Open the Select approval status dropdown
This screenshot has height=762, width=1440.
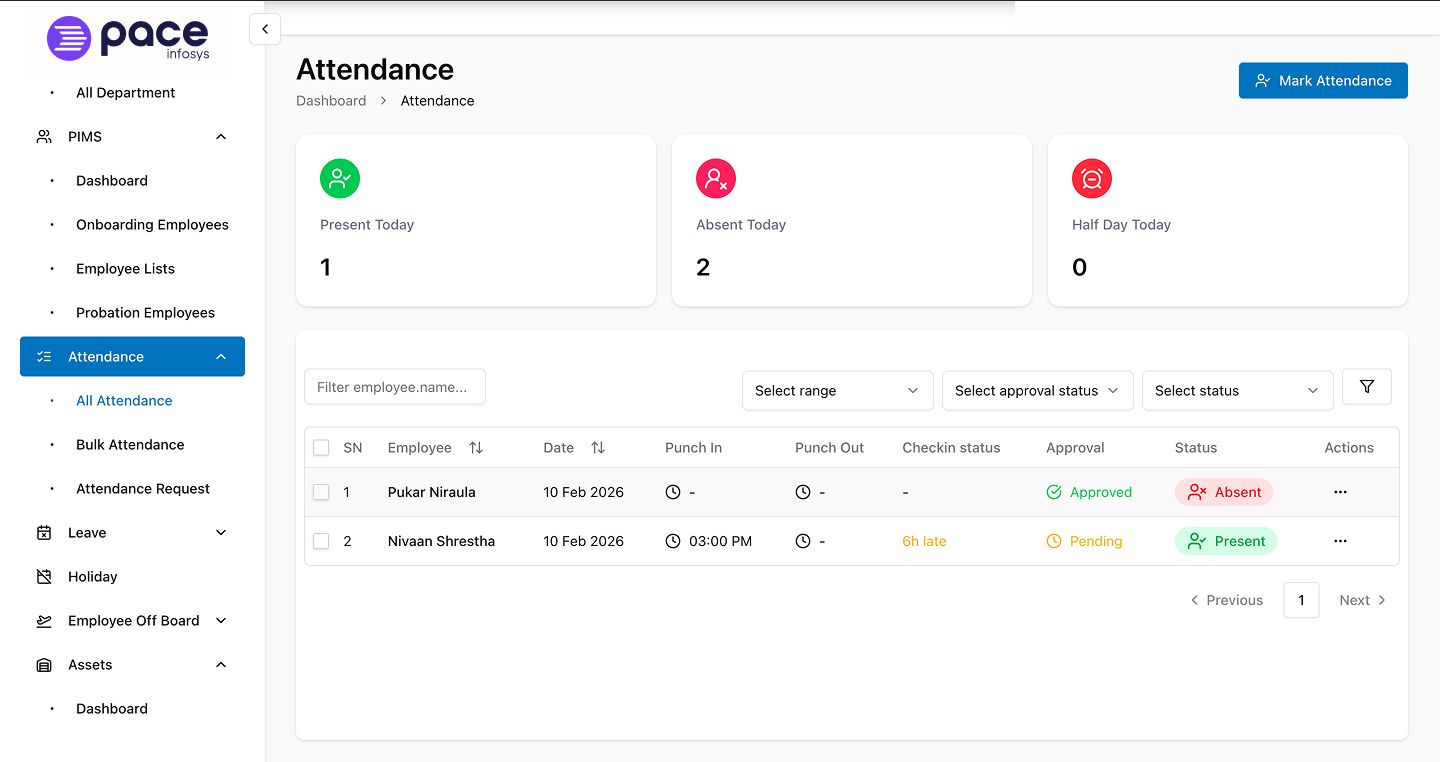coord(1038,391)
